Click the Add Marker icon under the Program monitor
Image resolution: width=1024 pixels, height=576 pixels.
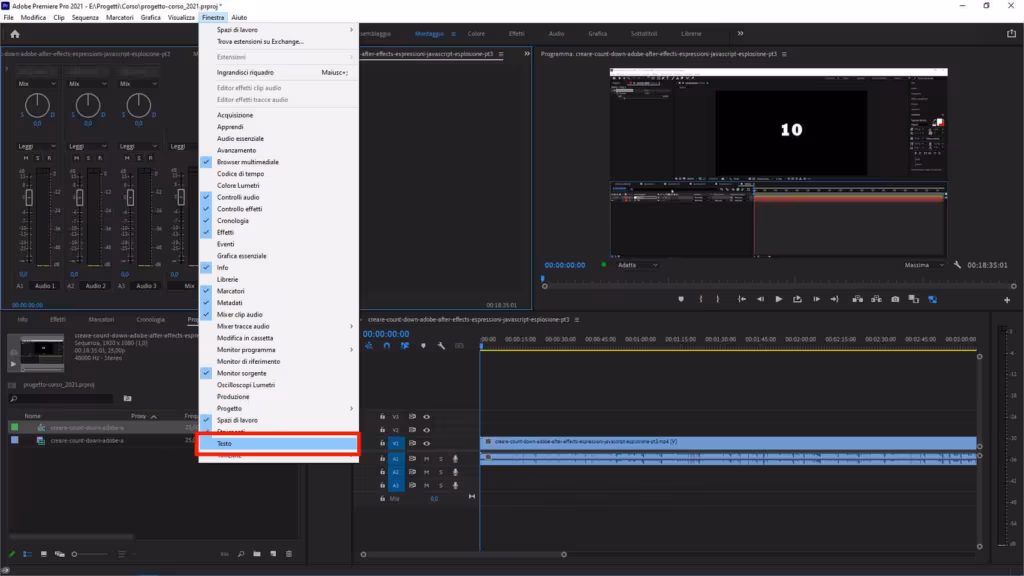pos(683,297)
